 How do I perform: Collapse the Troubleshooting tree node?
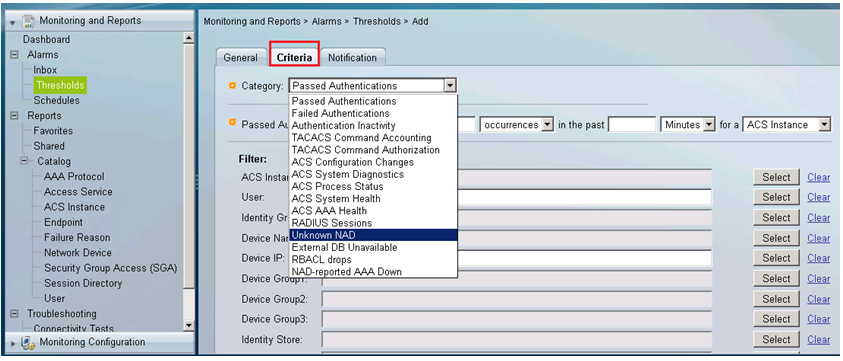(15, 314)
